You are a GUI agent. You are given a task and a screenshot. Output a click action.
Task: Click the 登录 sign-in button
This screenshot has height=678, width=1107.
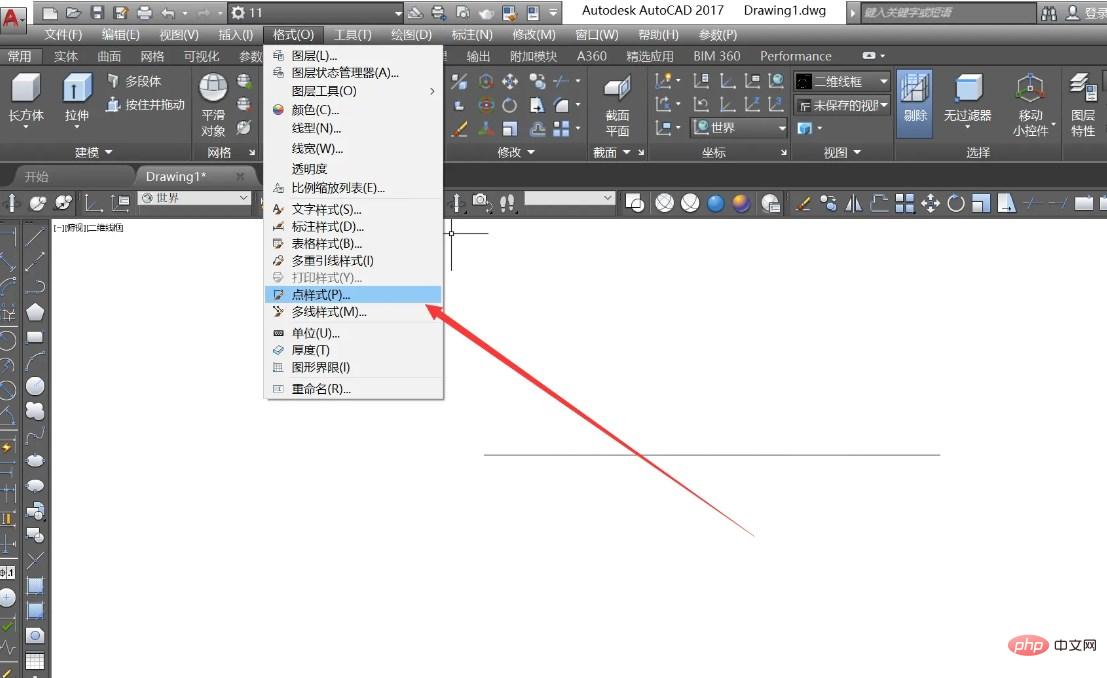click(x=1086, y=13)
